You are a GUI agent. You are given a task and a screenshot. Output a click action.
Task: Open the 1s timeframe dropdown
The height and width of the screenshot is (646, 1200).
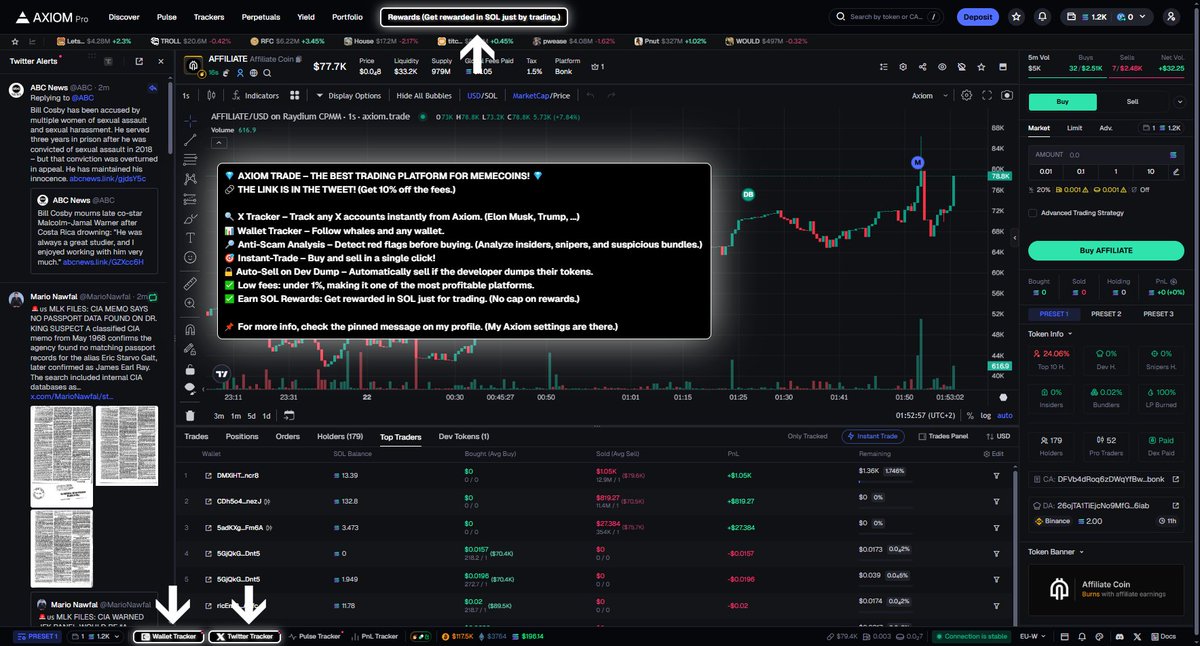tap(187, 95)
